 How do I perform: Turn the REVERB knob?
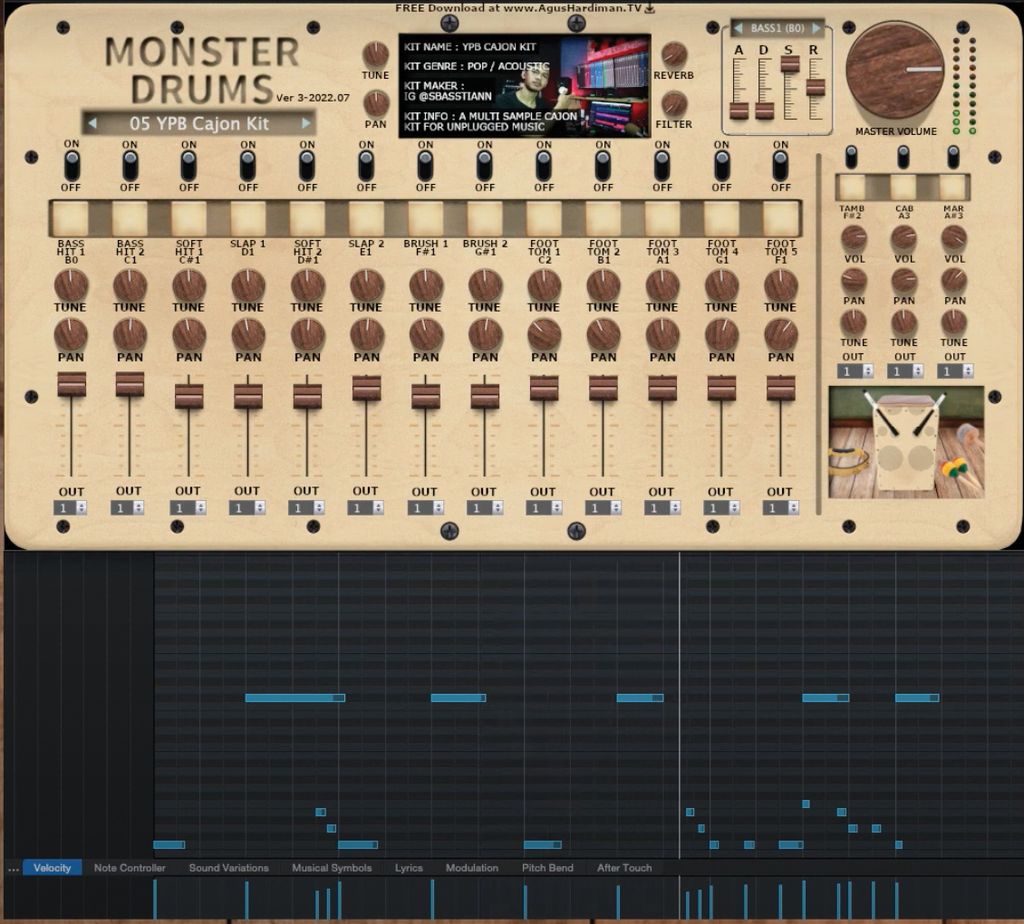coord(673,55)
